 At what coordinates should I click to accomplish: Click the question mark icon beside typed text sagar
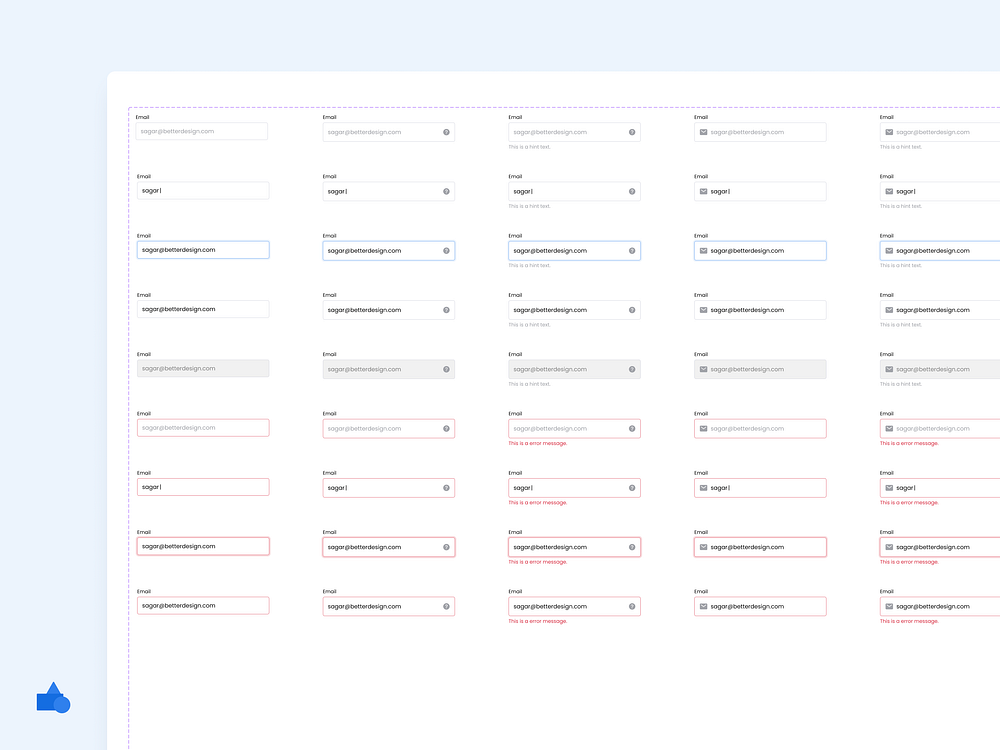pyautogui.click(x=446, y=191)
